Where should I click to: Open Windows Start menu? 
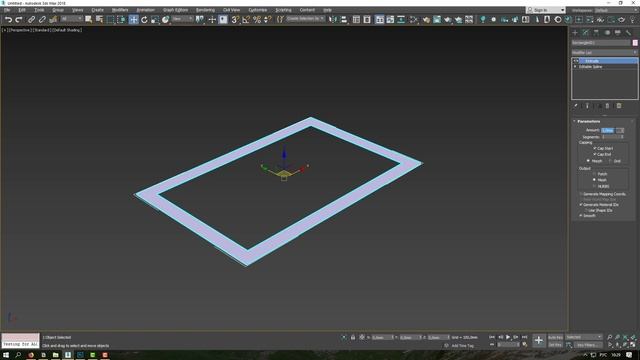tap(6, 355)
